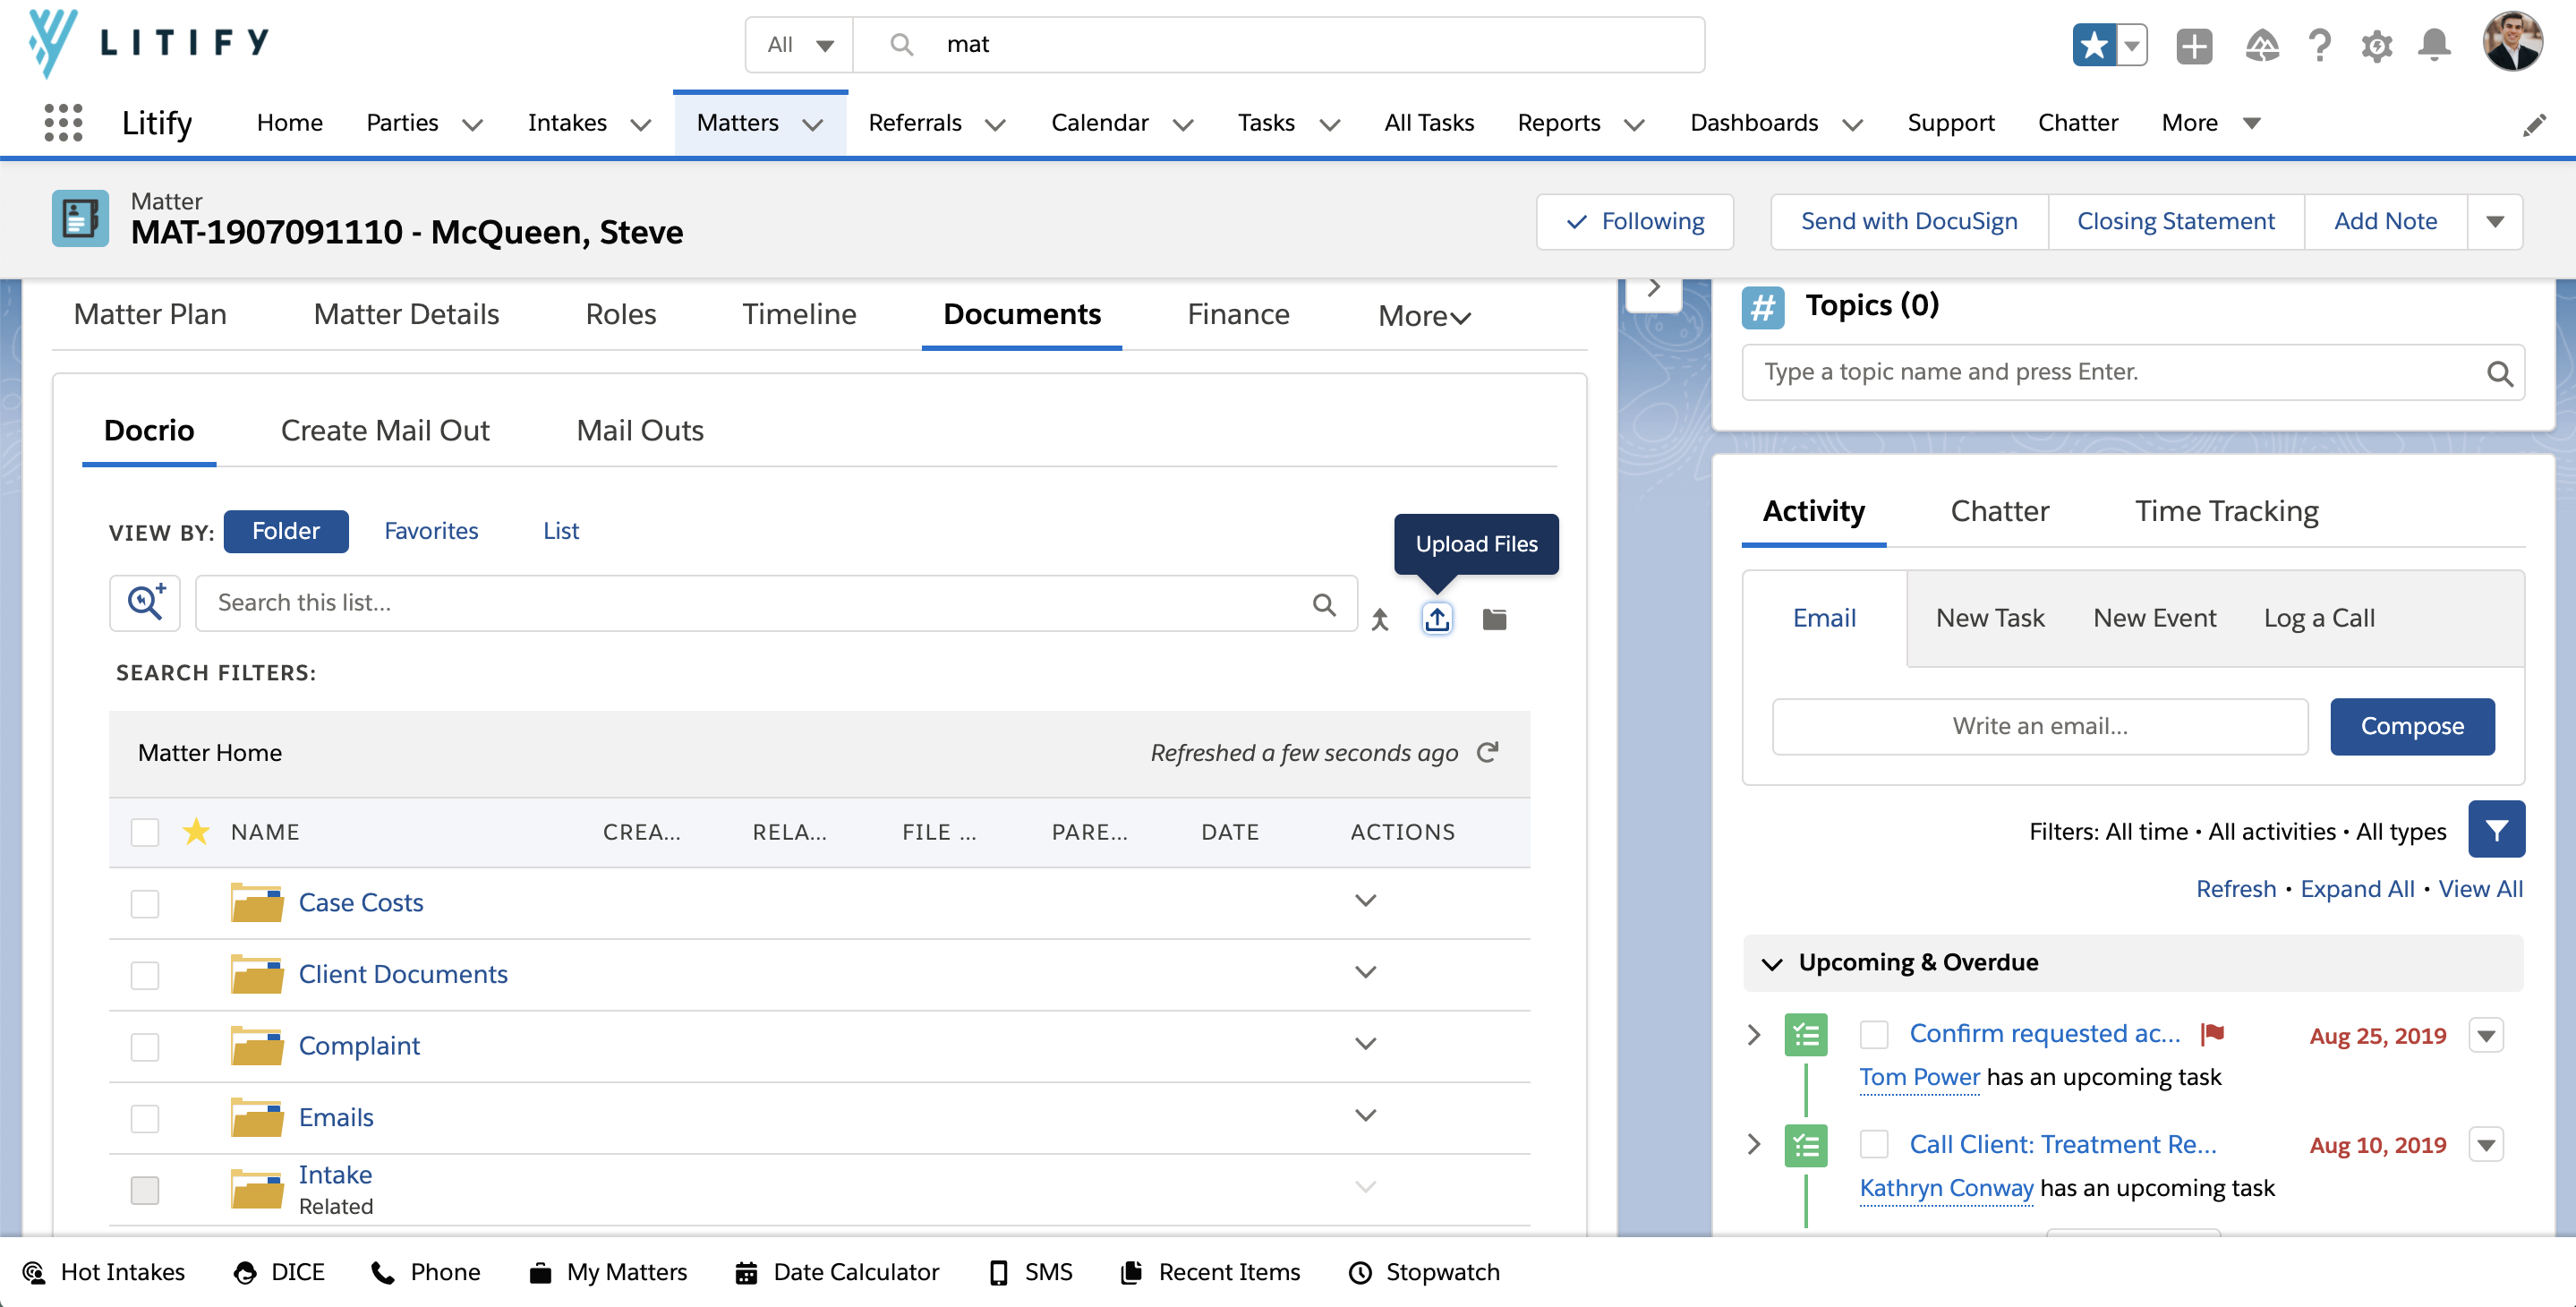The width and height of the screenshot is (2576, 1307).
Task: Switch to the Finance tab
Action: point(1238,314)
